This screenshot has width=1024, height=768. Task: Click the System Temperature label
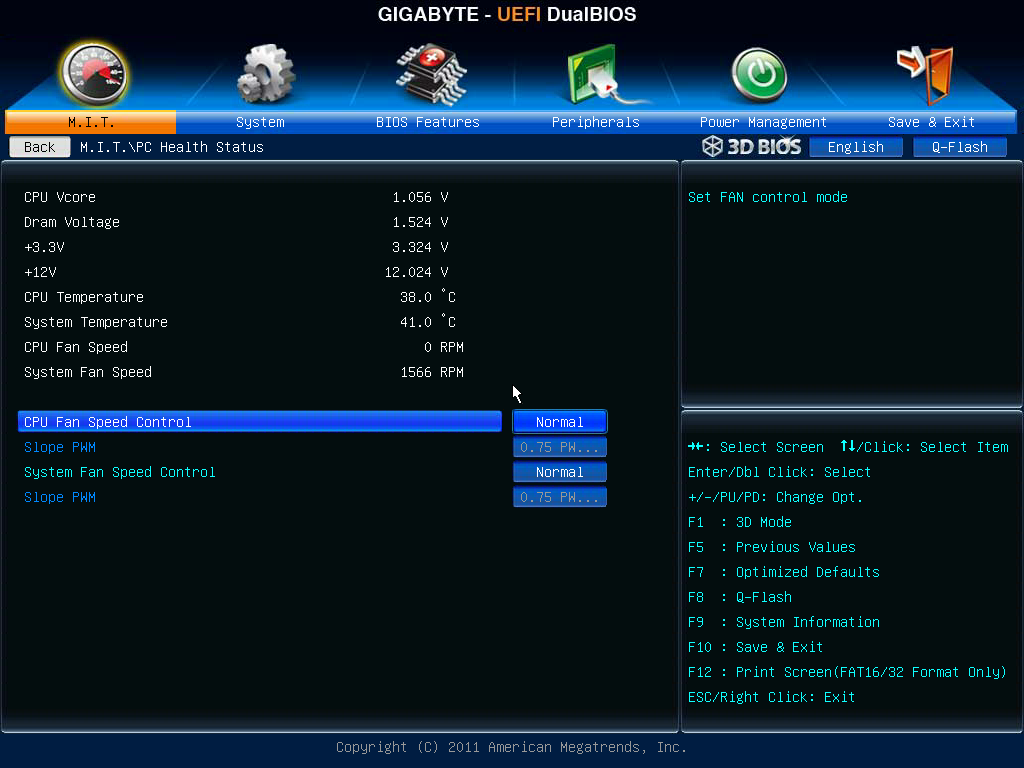click(x=96, y=322)
